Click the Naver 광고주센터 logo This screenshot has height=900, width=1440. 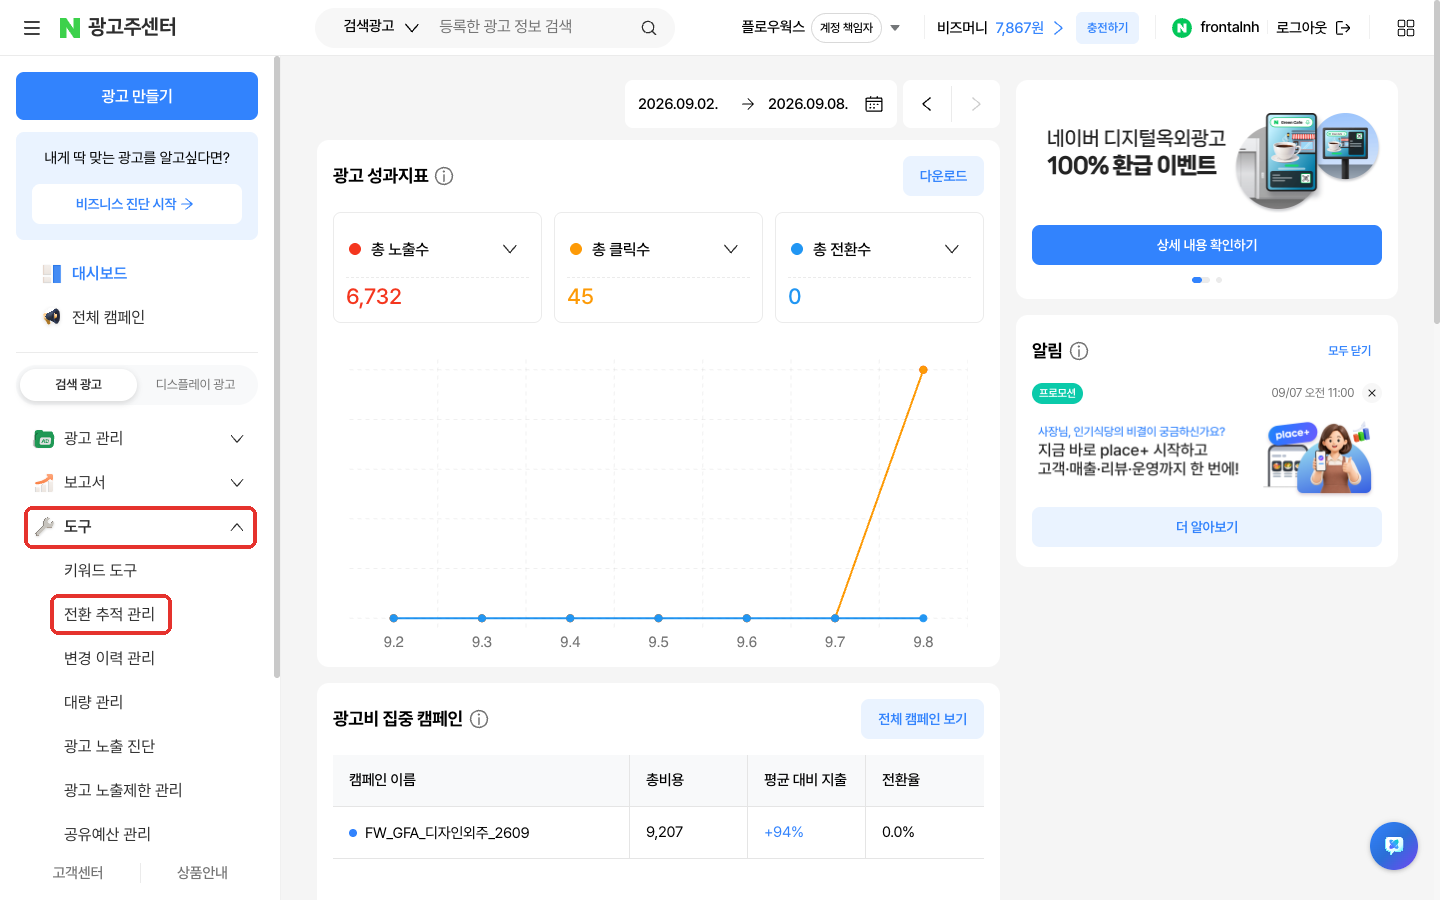(118, 27)
